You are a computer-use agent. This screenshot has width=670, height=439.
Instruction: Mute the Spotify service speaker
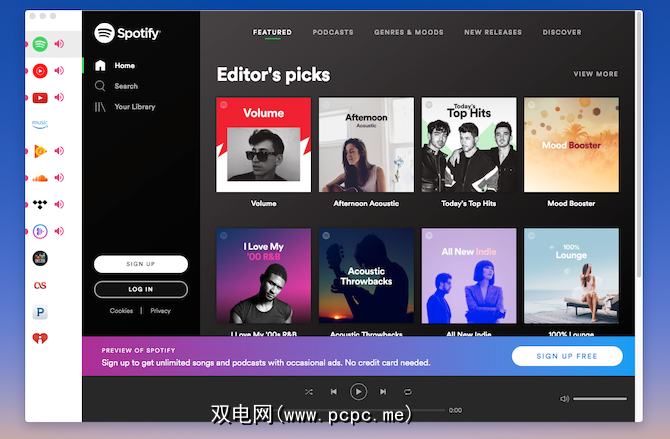(59, 44)
